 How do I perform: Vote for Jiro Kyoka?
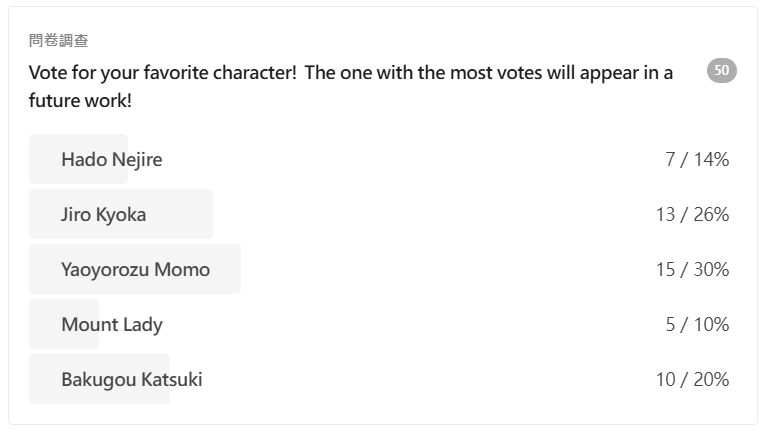pos(103,215)
